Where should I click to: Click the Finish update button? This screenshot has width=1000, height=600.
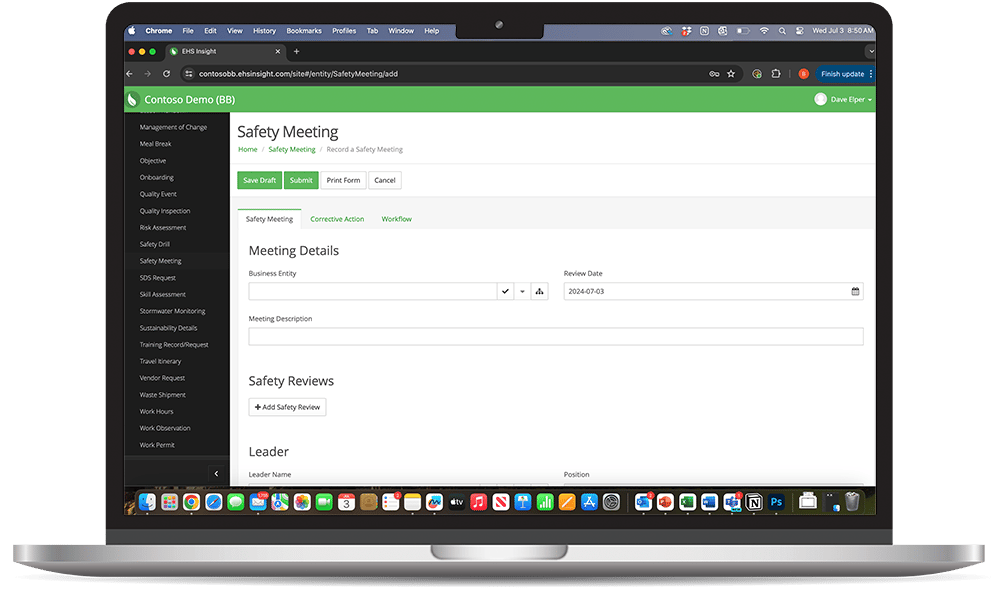pyautogui.click(x=842, y=74)
